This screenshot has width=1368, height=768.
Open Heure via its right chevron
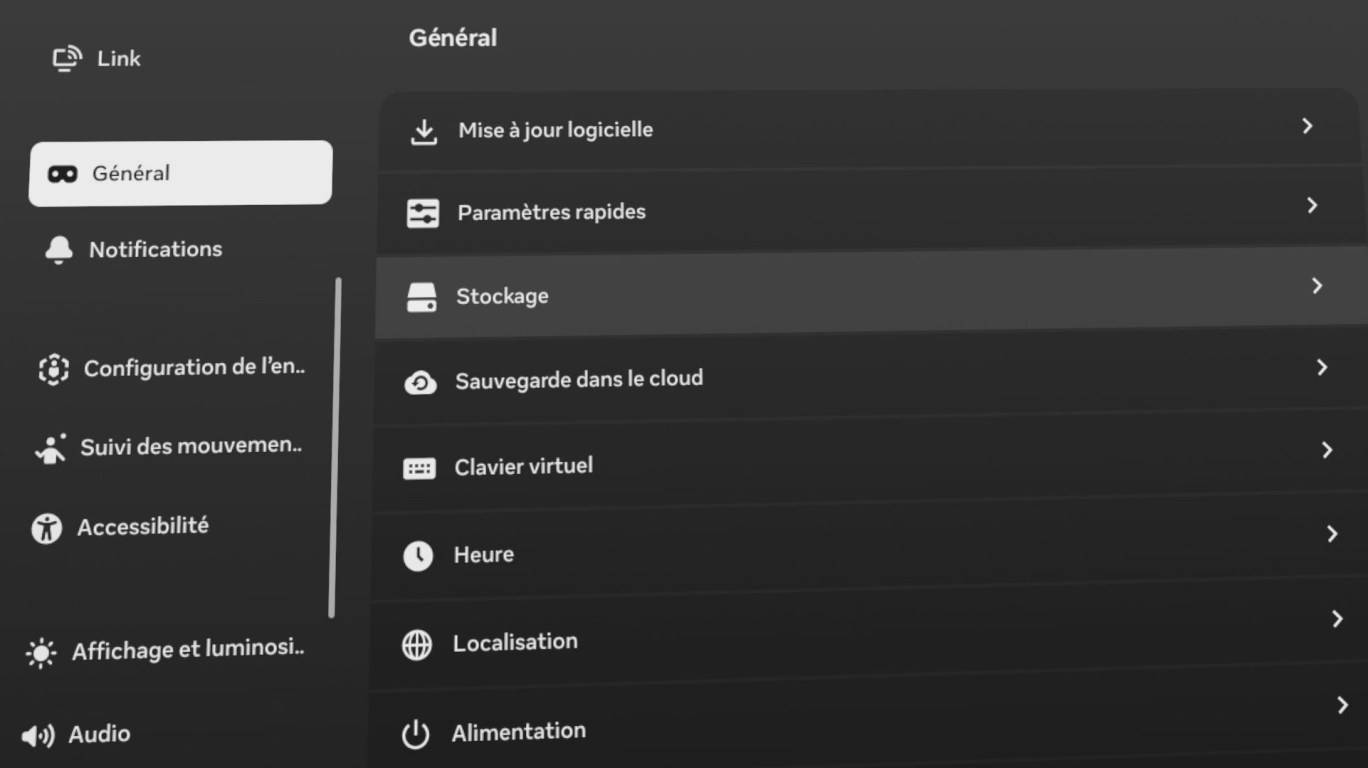[x=1332, y=534]
